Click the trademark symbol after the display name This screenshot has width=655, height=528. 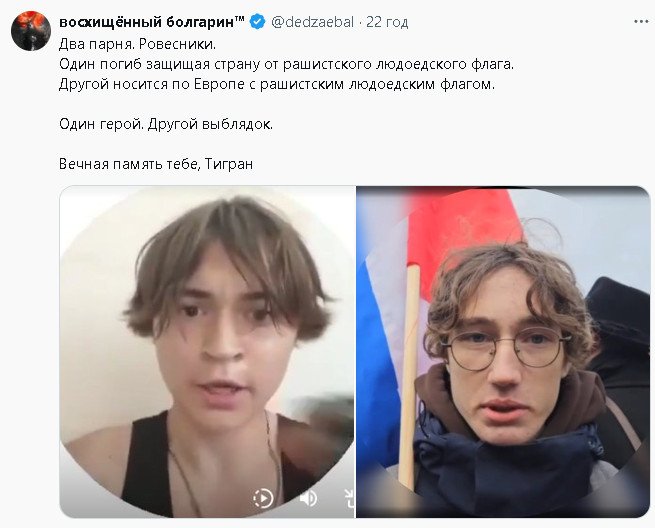(x=240, y=18)
